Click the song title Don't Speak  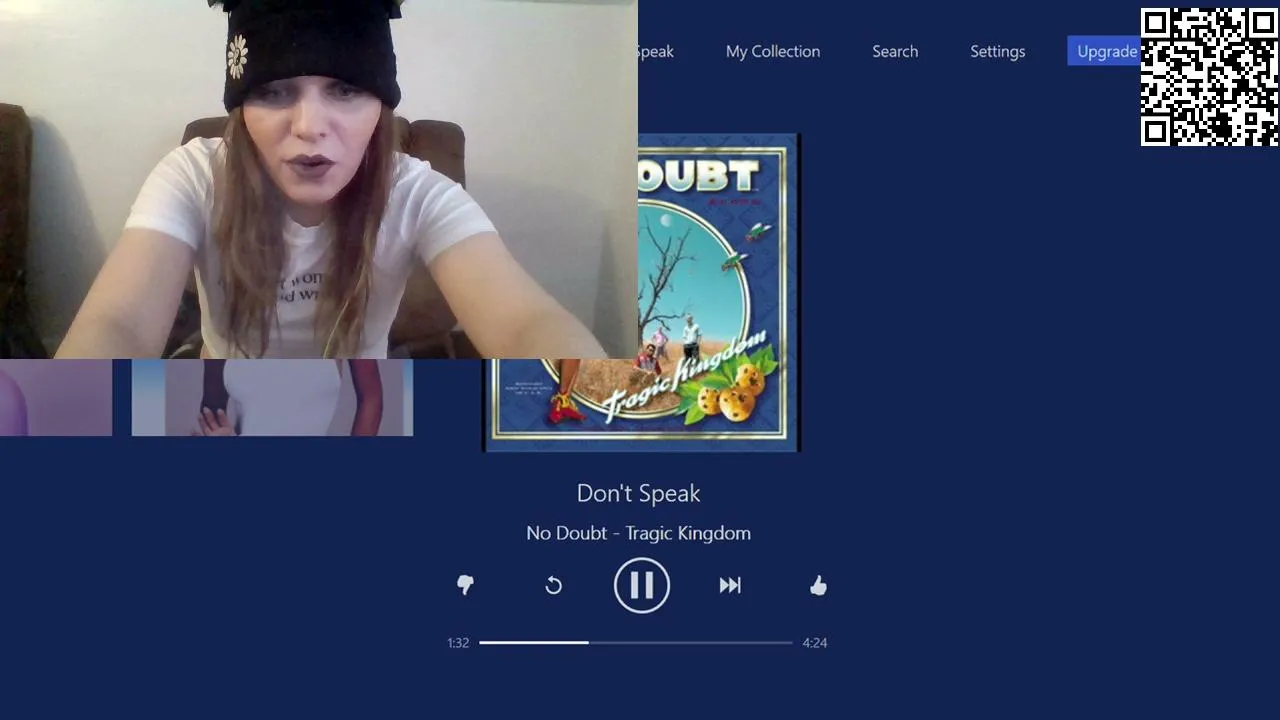tap(638, 493)
